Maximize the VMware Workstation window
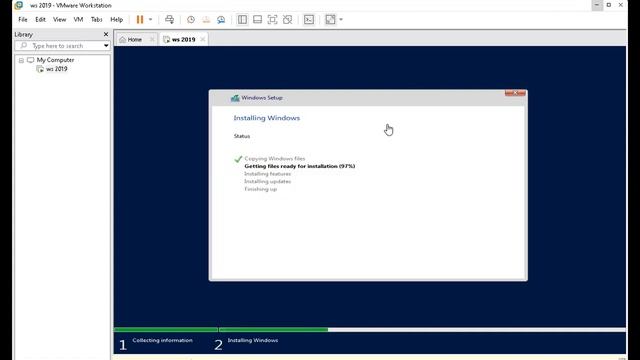The image size is (640, 360). [x=609, y=5]
